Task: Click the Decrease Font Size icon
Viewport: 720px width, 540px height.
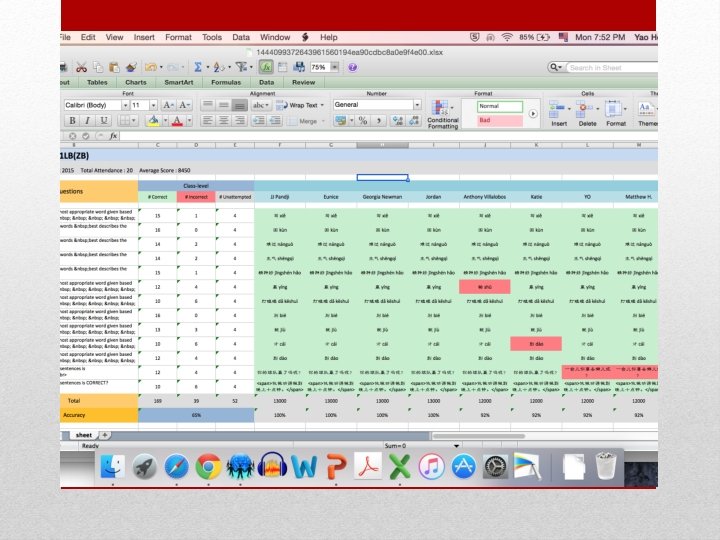Action: pyautogui.click(x=184, y=105)
